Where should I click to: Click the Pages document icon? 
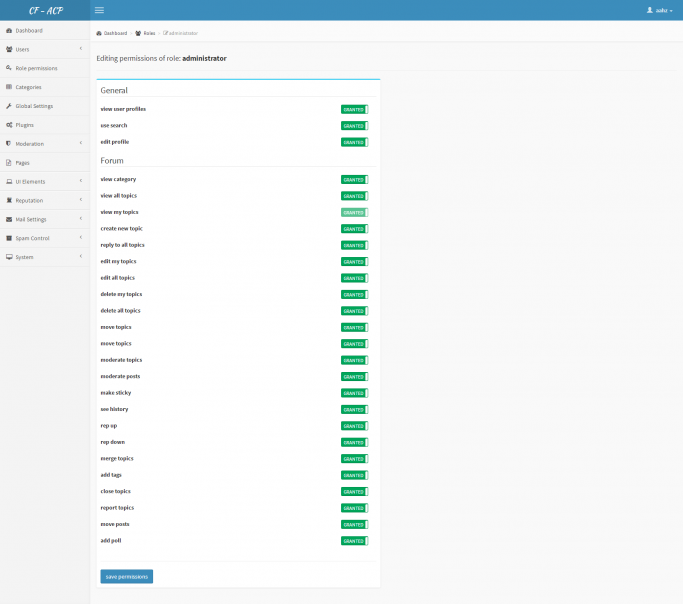pyautogui.click(x=9, y=162)
